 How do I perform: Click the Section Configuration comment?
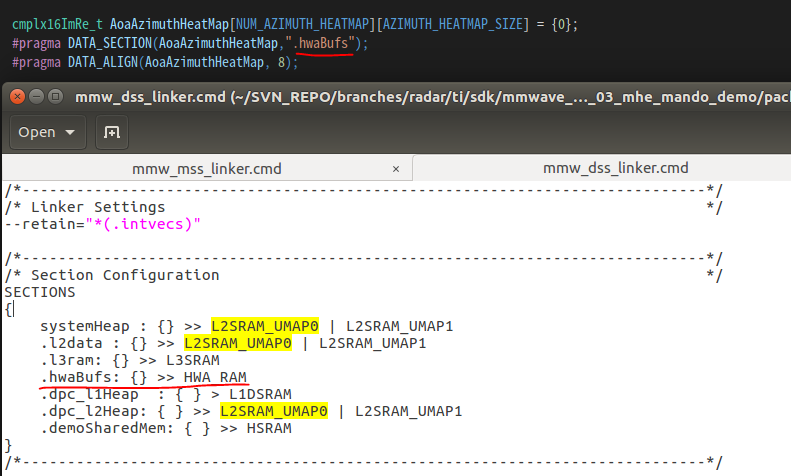125,275
